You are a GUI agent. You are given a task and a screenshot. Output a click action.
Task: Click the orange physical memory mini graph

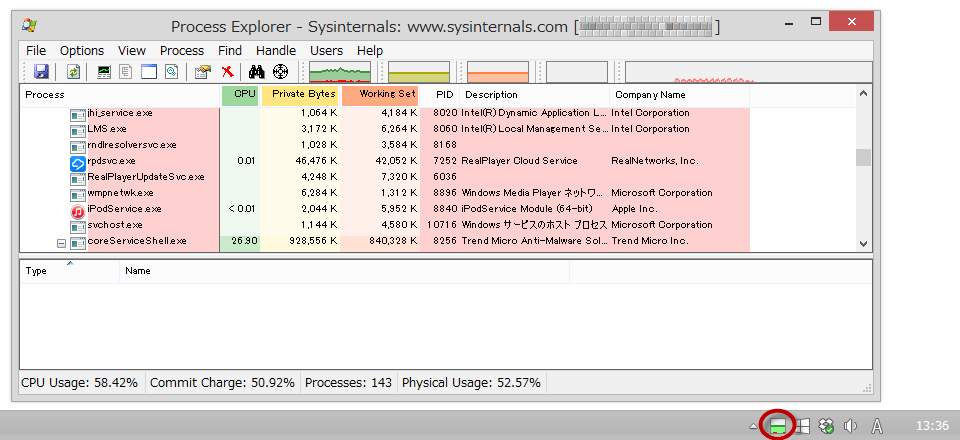point(498,72)
